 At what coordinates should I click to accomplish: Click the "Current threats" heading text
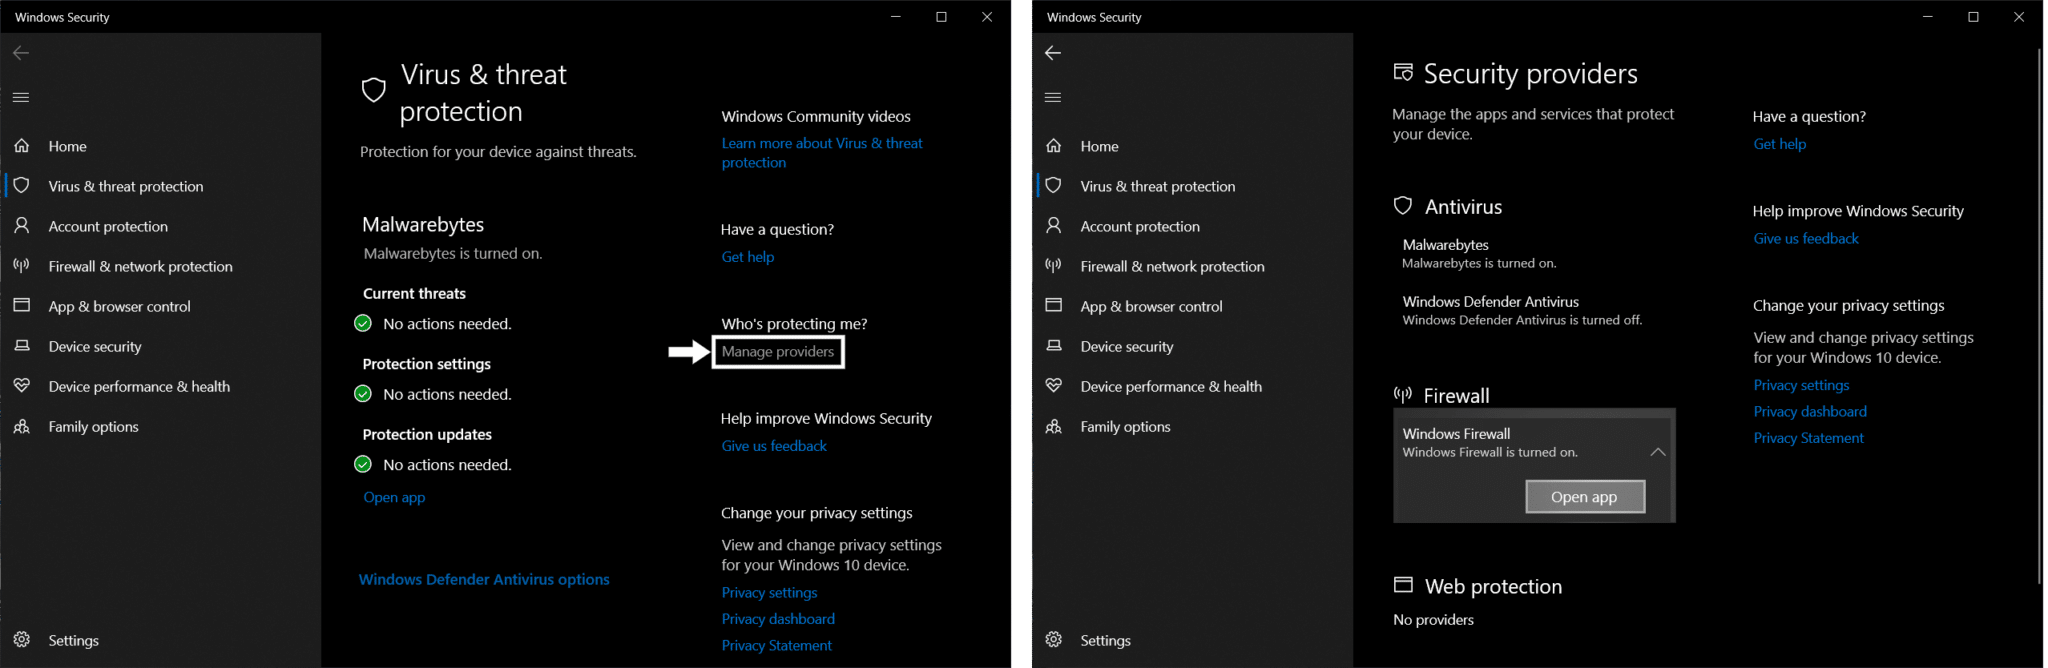click(414, 294)
